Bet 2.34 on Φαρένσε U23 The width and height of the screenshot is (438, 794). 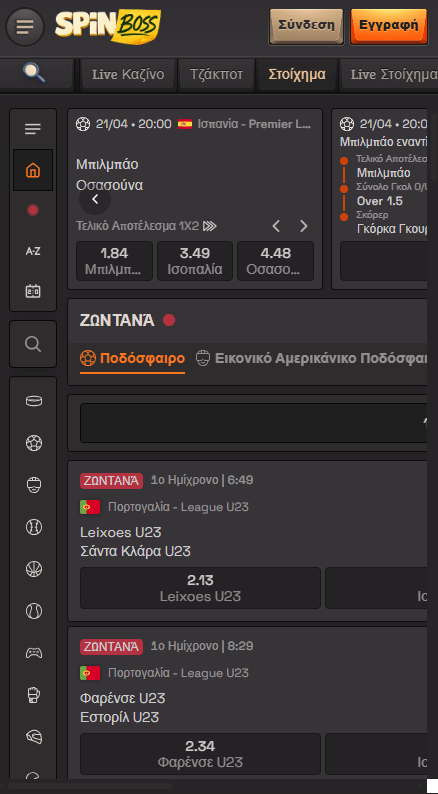[x=201, y=754]
